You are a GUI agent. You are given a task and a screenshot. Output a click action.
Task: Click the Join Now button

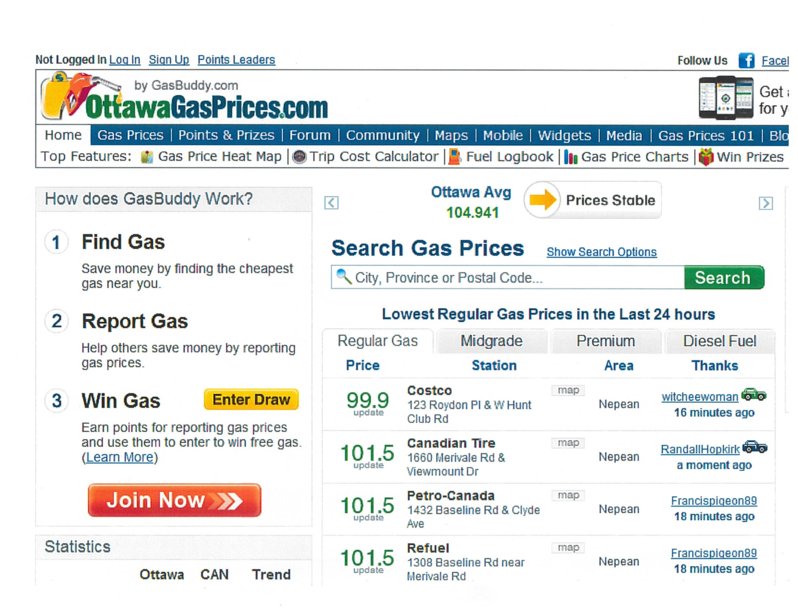point(174,500)
